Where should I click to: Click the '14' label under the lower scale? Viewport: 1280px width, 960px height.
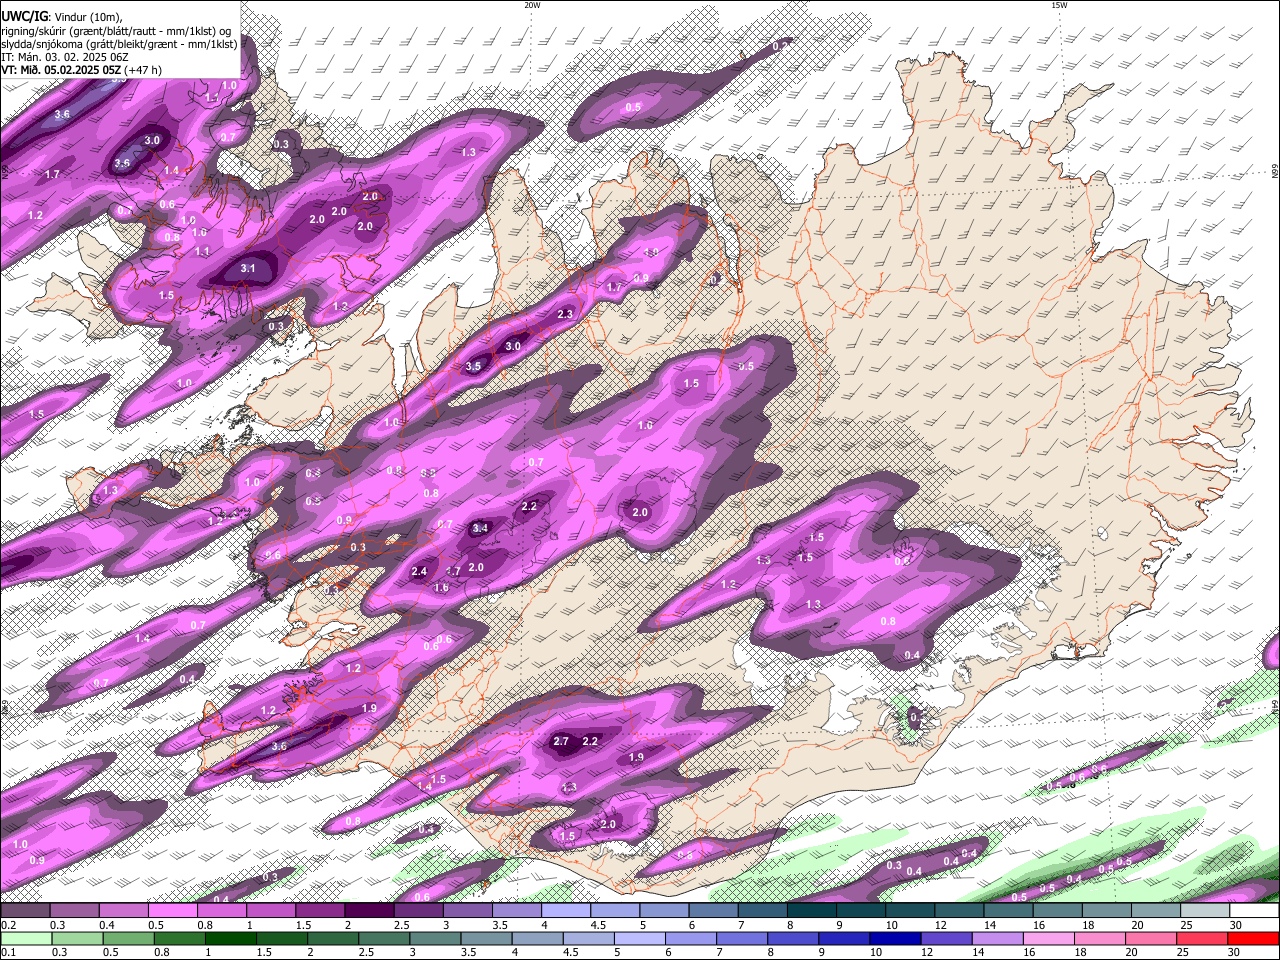pyautogui.click(x=978, y=952)
